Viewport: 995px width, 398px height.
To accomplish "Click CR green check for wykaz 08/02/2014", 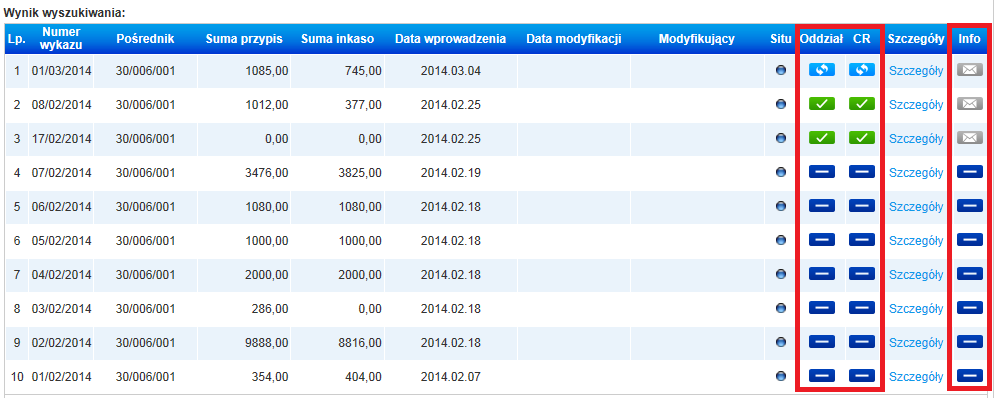I will (862, 104).
